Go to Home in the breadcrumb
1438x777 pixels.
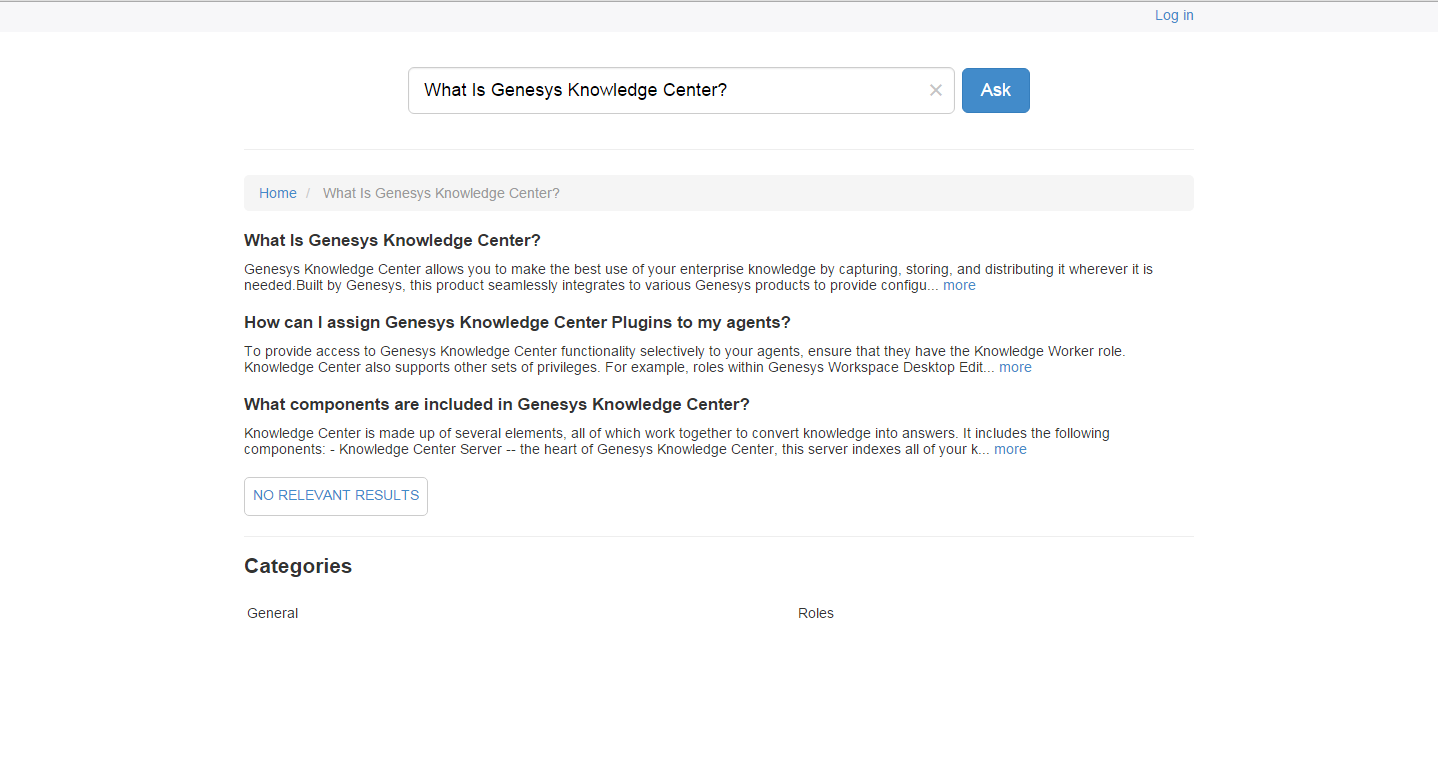coord(277,193)
